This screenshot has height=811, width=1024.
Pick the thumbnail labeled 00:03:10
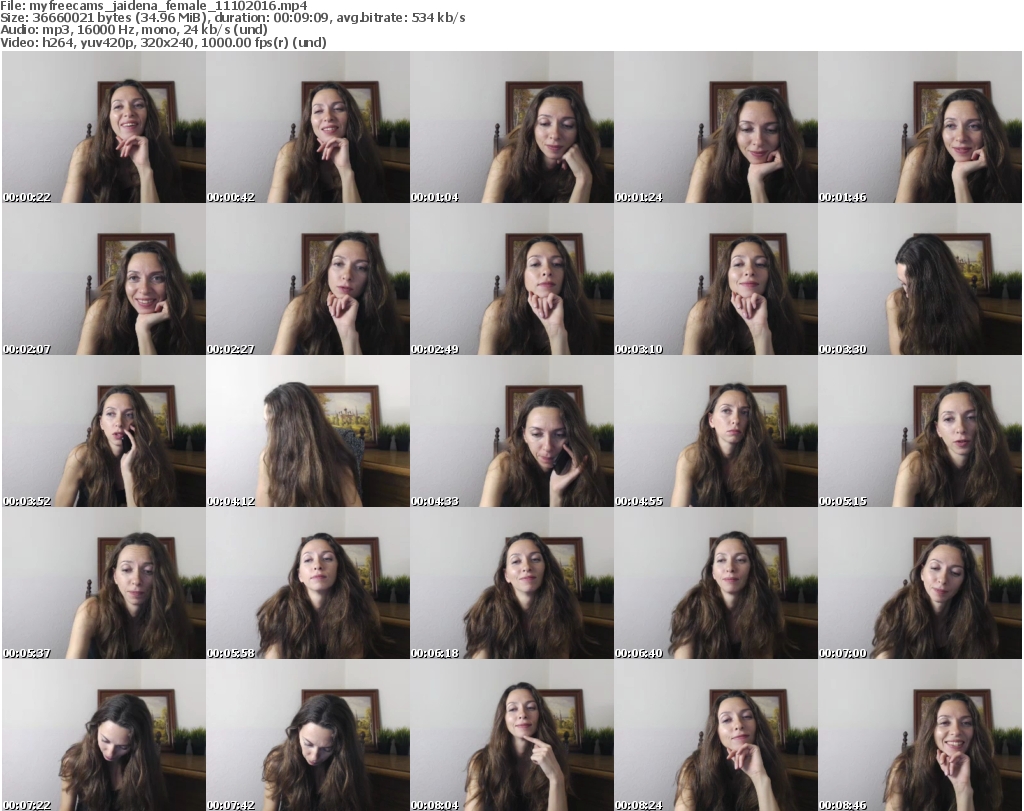tap(716, 279)
